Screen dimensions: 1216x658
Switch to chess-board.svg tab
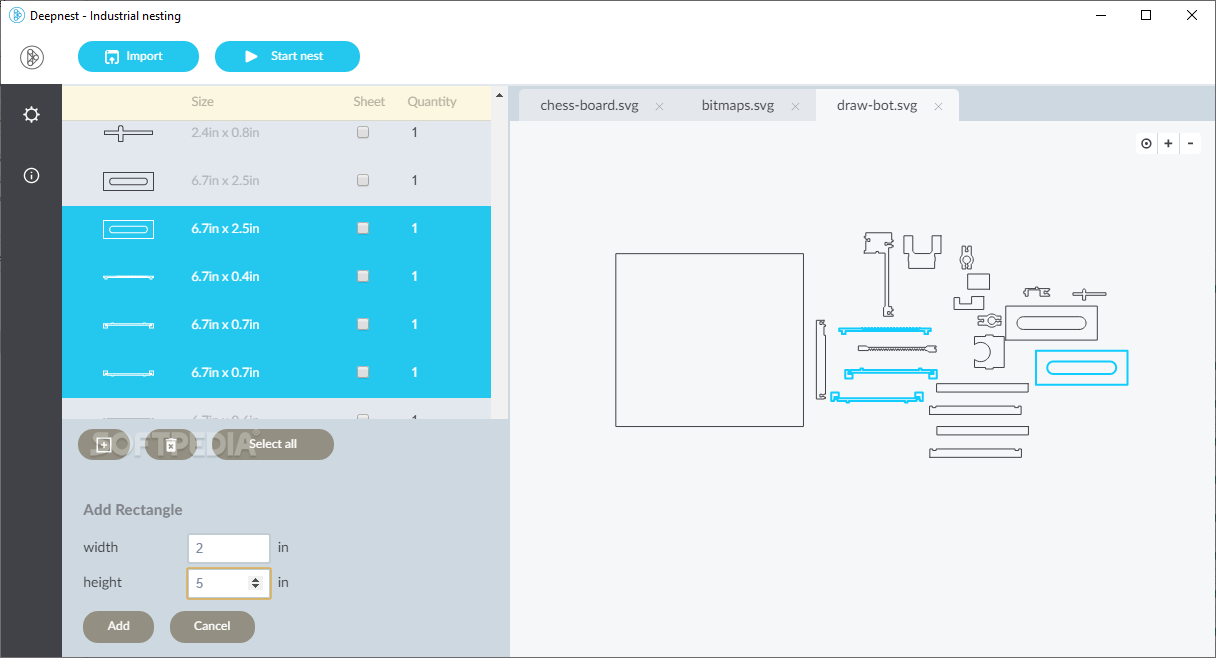click(589, 105)
